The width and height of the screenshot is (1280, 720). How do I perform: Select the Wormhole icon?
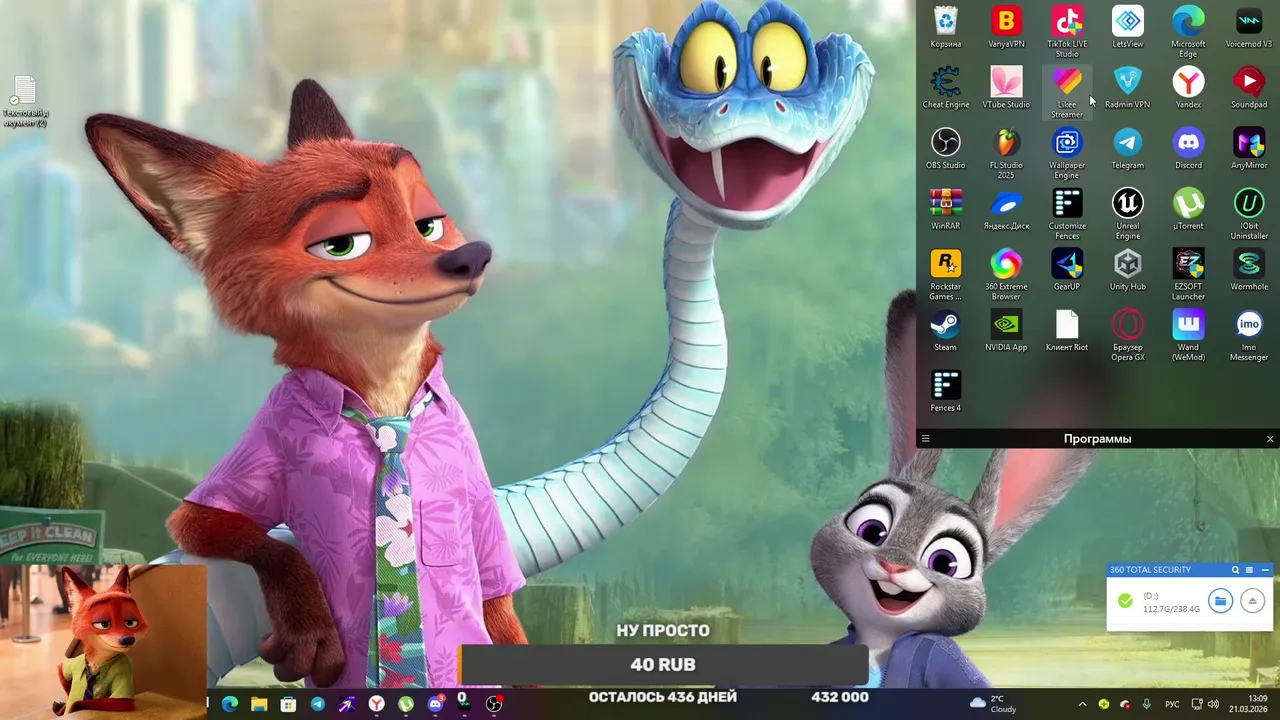point(1249,270)
